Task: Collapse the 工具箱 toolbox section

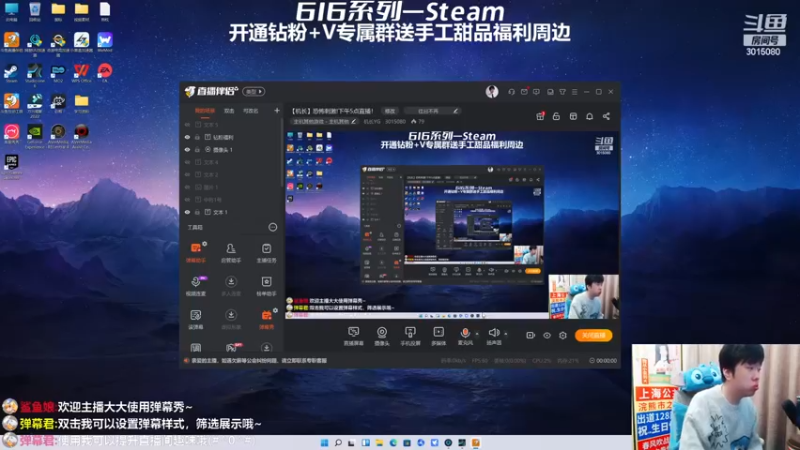Action: coord(273,227)
